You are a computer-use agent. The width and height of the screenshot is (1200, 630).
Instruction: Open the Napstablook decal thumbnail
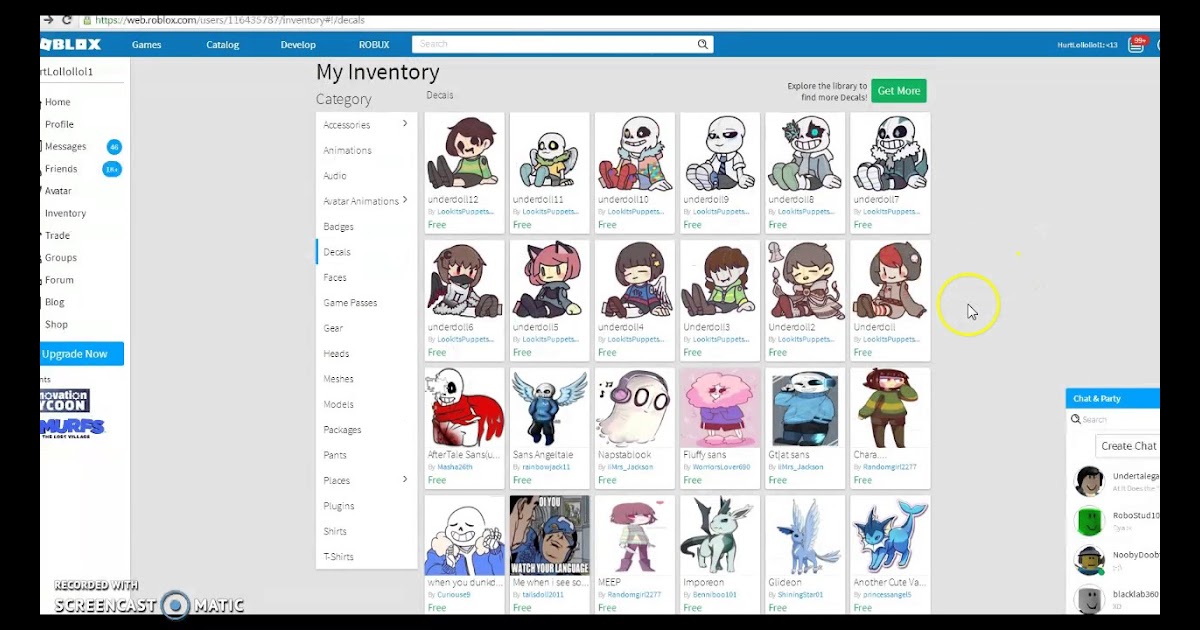635,408
